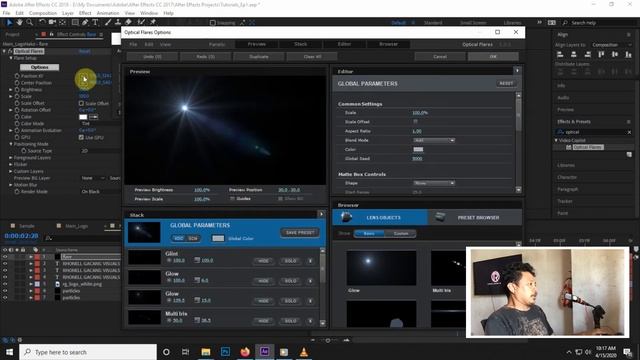Open the Animation menu
Image resolution: width=640 pixels, height=360 pixels.
(x=108, y=13)
